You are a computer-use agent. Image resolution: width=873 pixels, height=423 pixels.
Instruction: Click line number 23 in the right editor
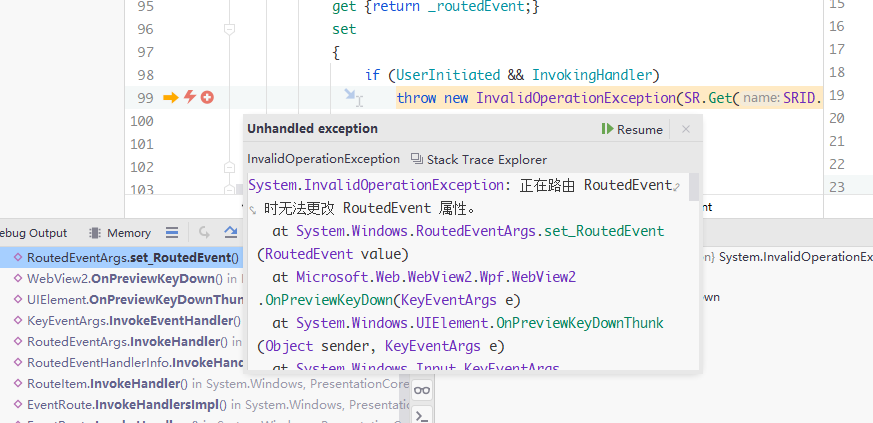[836, 187]
